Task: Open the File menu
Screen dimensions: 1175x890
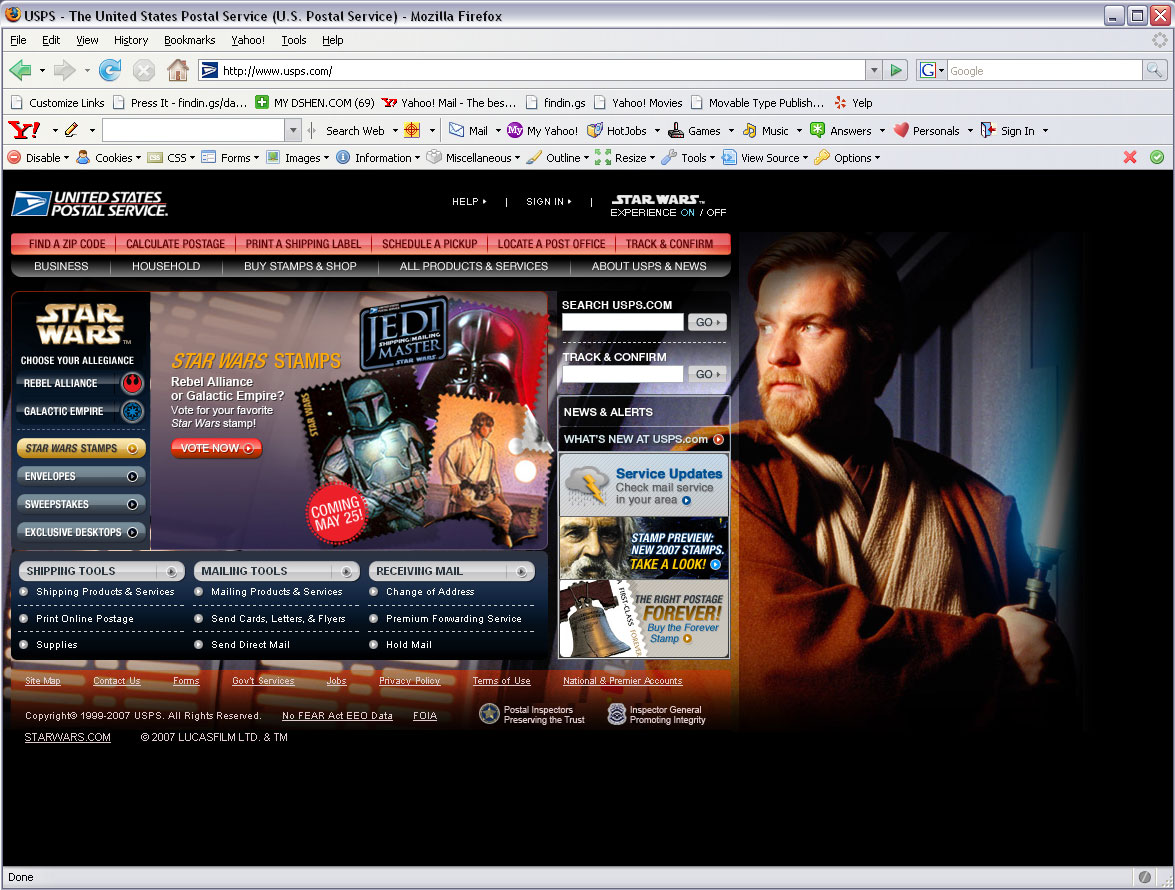Action: [18, 40]
